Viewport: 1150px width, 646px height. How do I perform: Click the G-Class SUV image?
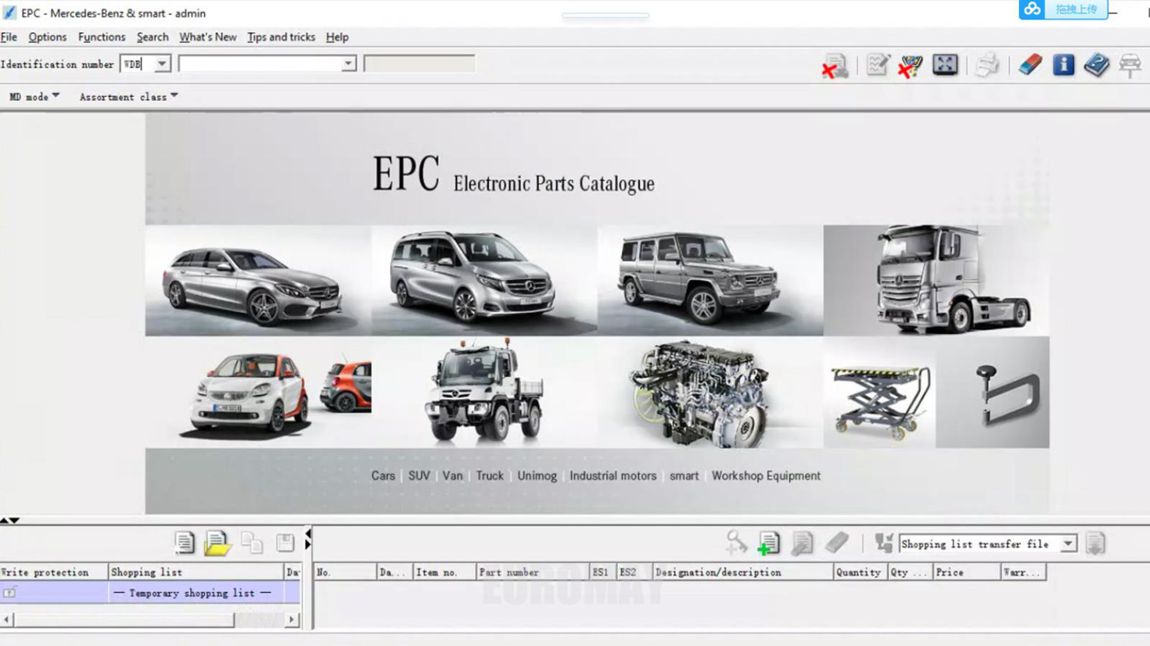click(x=710, y=281)
